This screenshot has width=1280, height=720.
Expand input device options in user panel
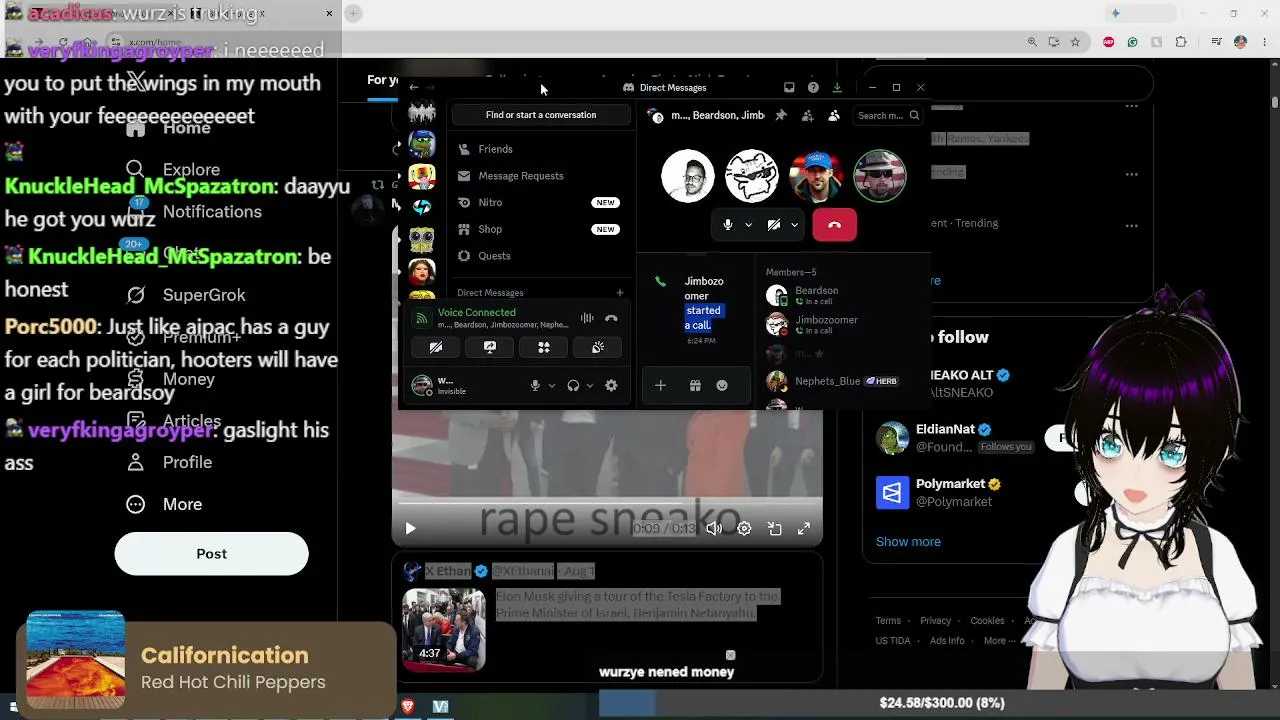[x=551, y=385]
